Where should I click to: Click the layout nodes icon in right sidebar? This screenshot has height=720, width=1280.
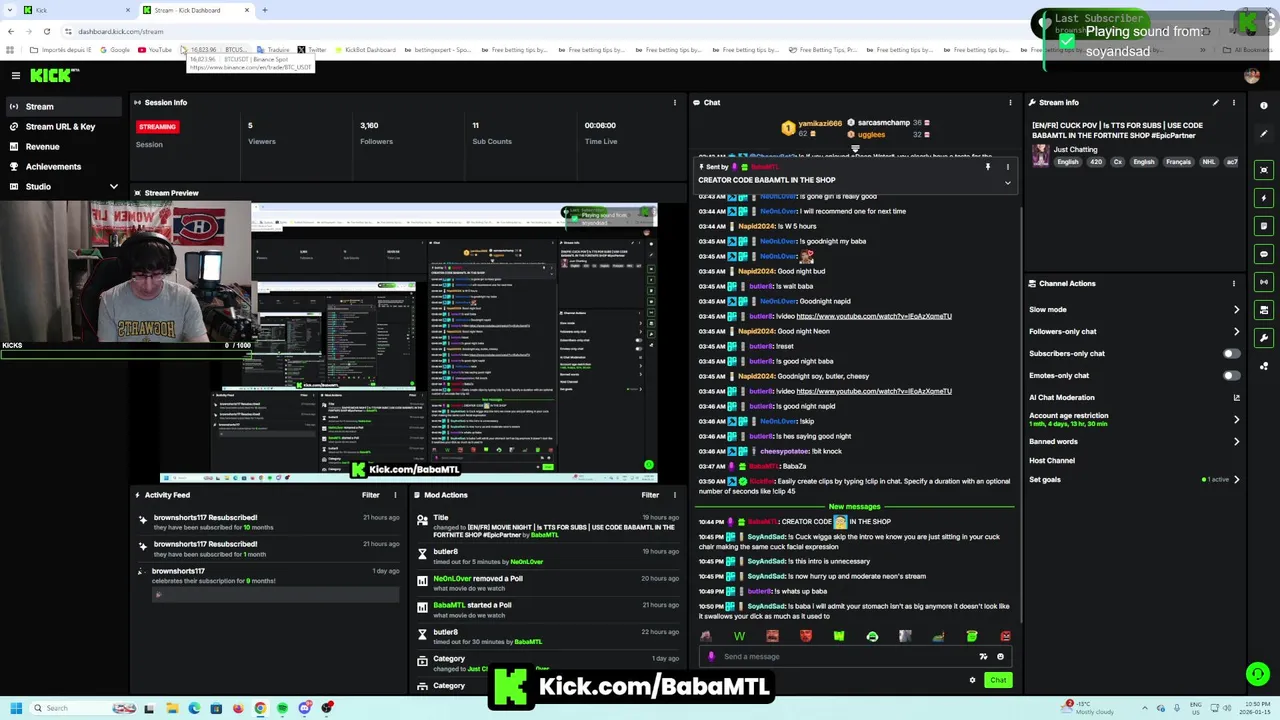tap(1264, 366)
